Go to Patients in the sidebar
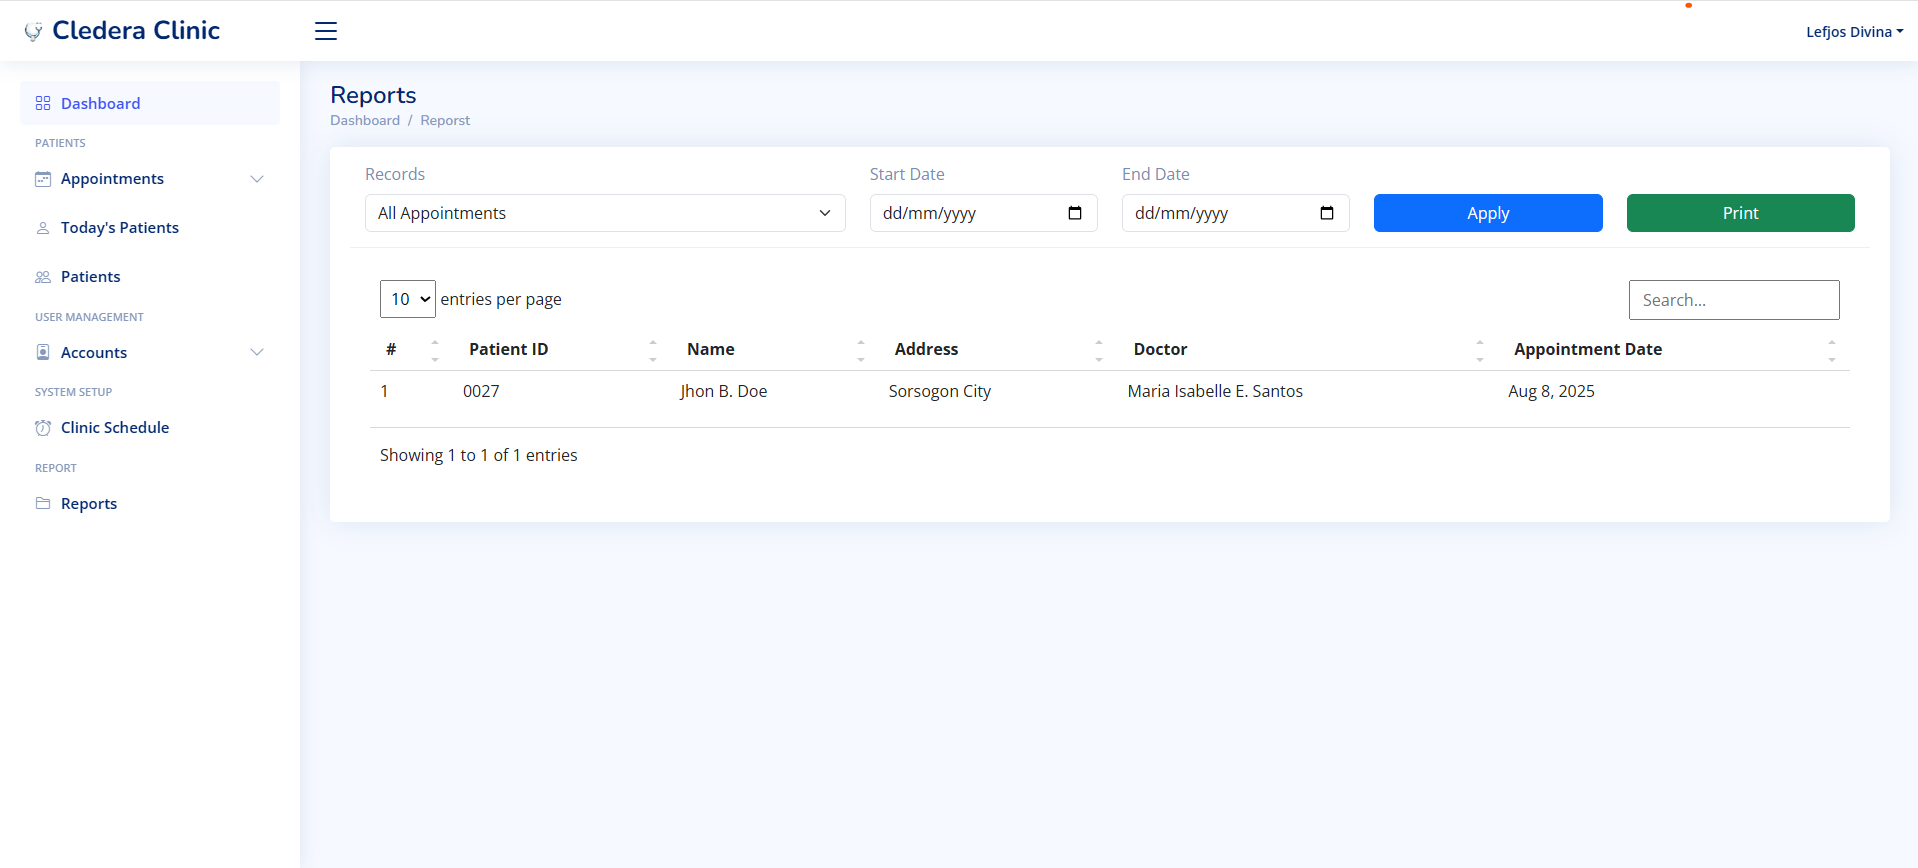The image size is (1918, 868). coord(90,277)
